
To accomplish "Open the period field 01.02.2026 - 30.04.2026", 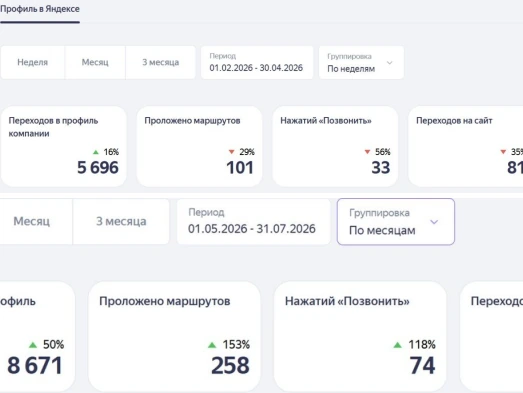I will pyautogui.click(x=257, y=62).
